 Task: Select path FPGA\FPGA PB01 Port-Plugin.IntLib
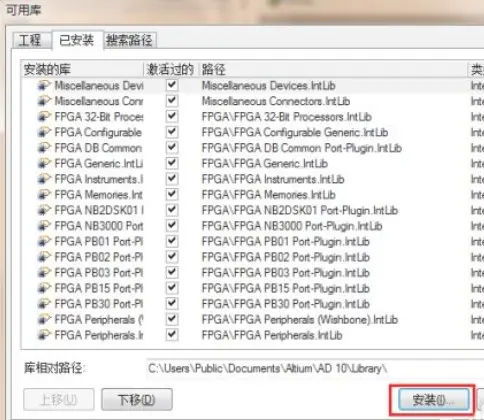pos(286,242)
